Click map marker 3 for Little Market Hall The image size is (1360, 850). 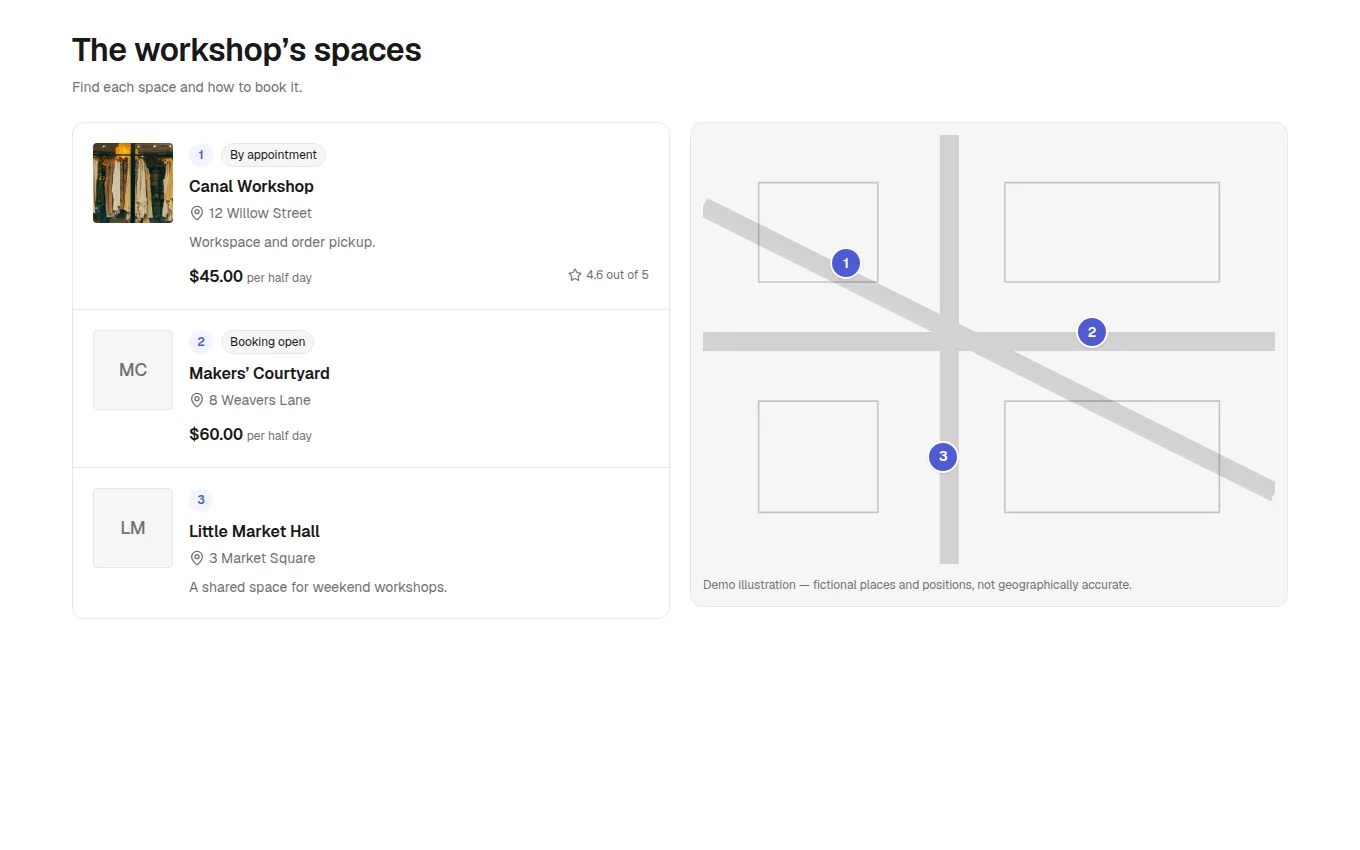point(943,457)
